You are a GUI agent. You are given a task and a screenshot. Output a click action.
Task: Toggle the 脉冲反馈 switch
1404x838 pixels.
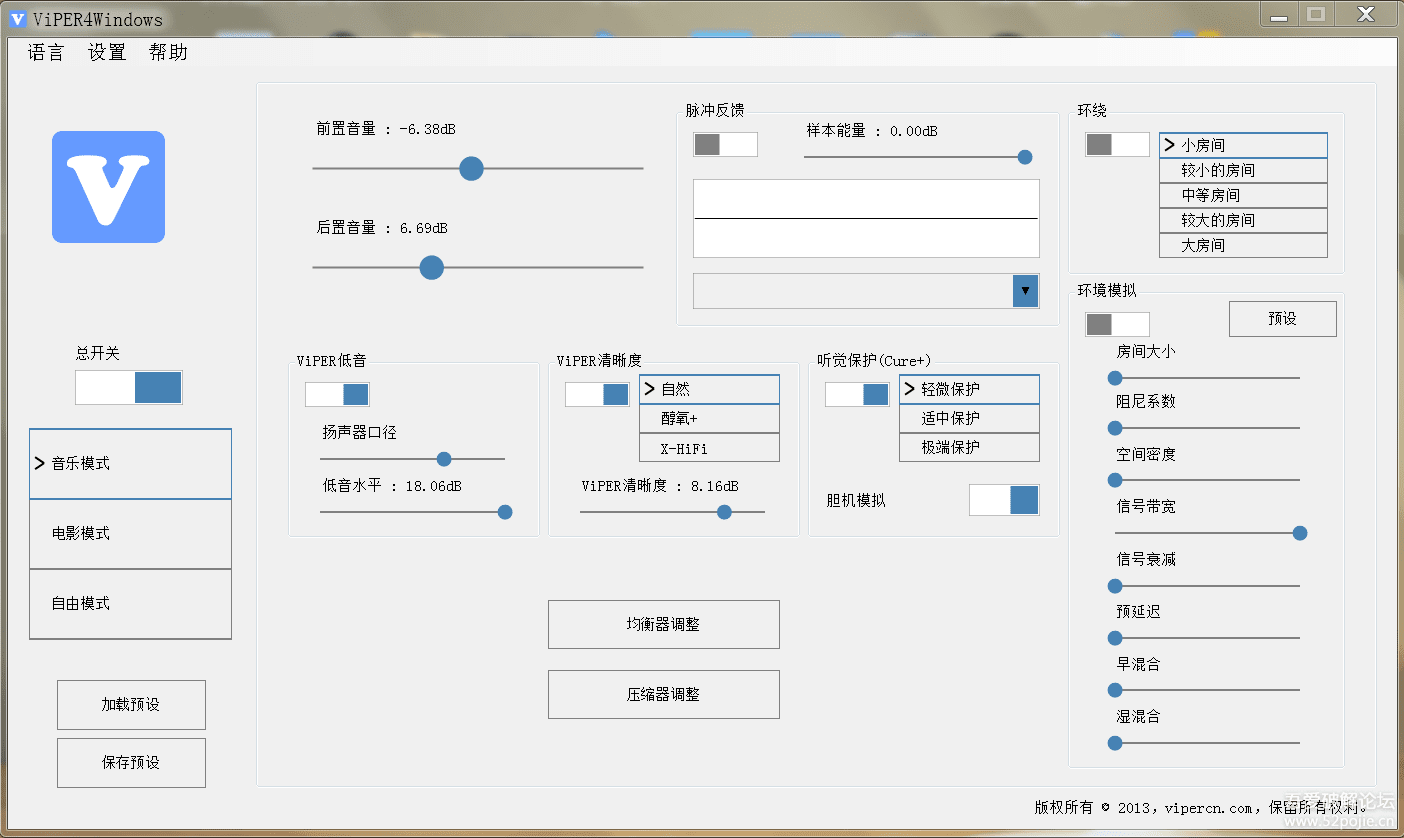click(725, 145)
